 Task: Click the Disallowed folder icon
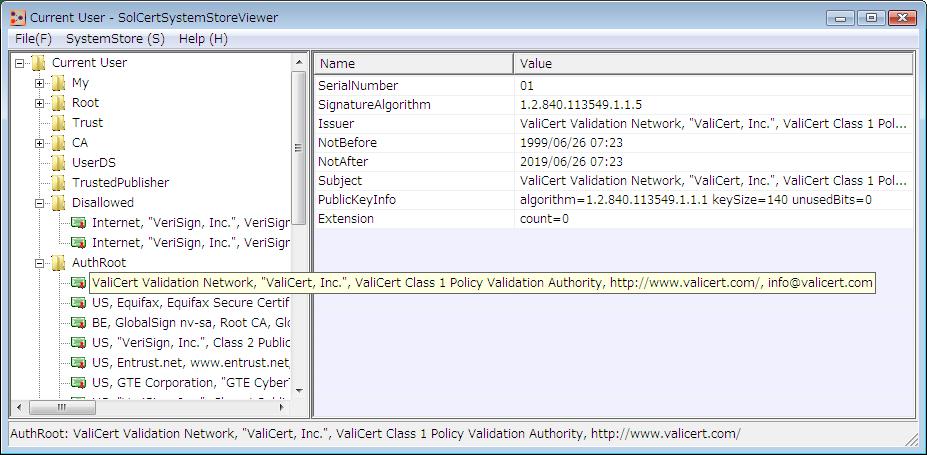pyautogui.click(x=58, y=203)
